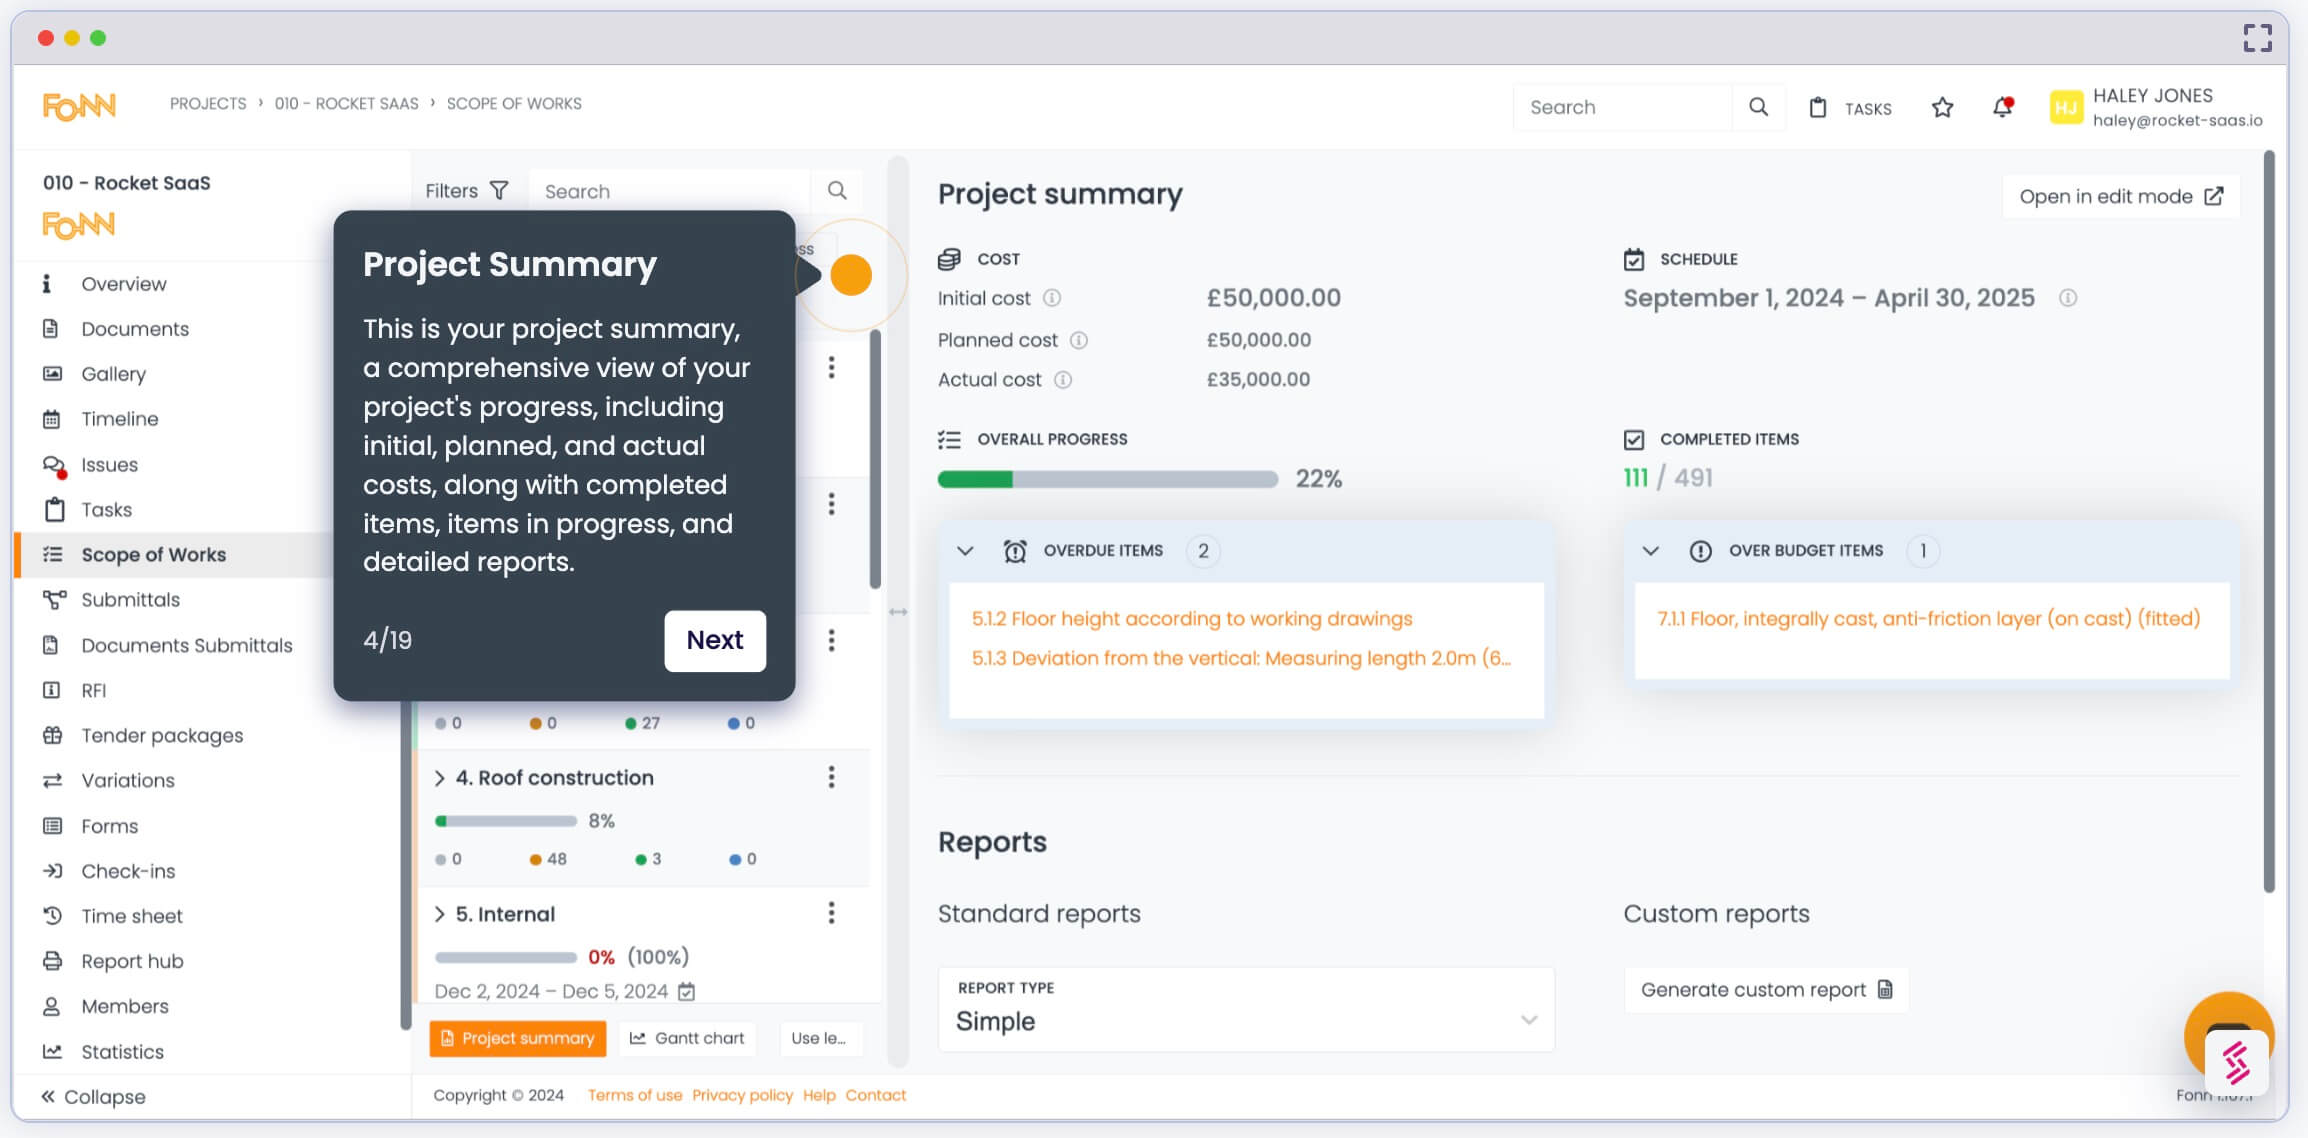Click info icon next to Planned cost
Viewport: 2308px width, 1138px height.
pos(1079,340)
